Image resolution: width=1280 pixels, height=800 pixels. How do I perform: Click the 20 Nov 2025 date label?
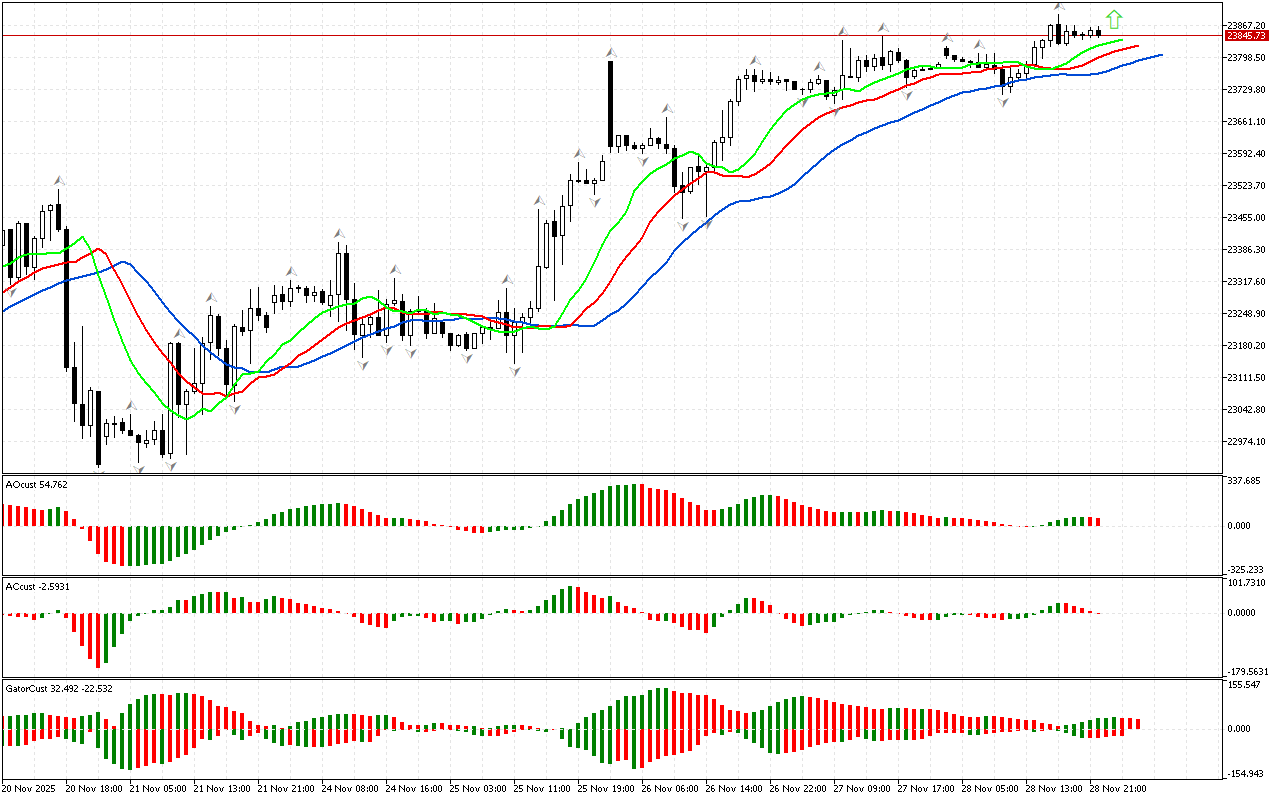27,789
